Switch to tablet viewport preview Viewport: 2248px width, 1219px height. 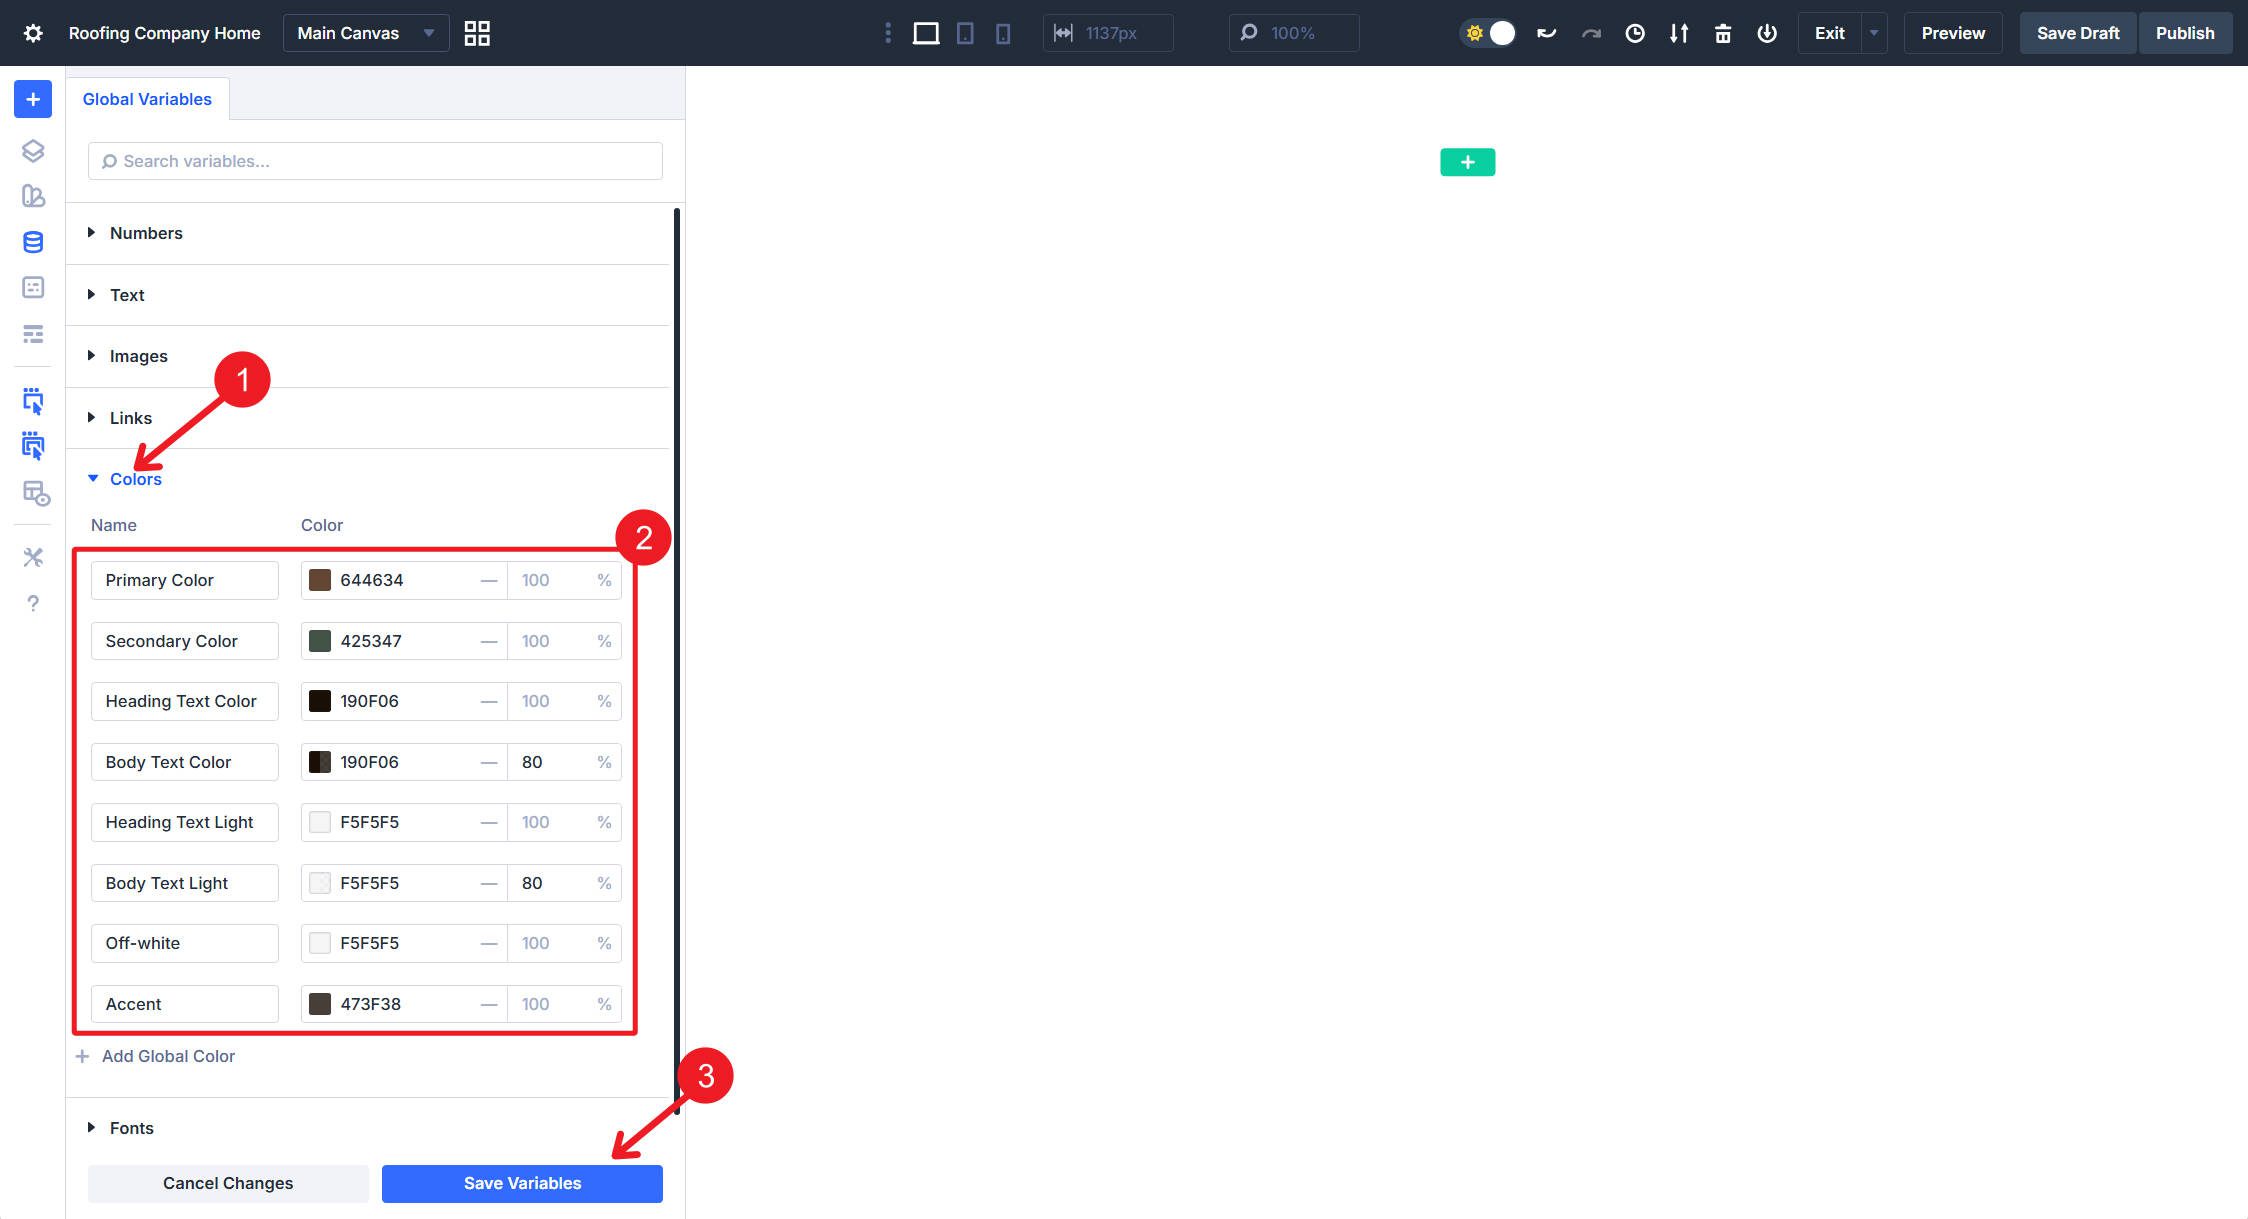tap(964, 33)
